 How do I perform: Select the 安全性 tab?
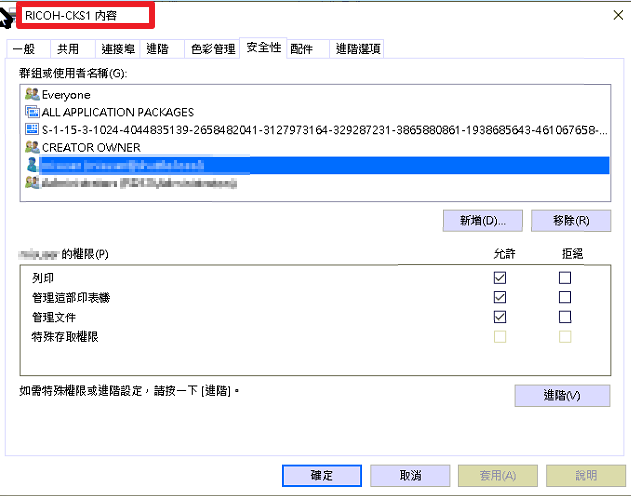[263, 47]
